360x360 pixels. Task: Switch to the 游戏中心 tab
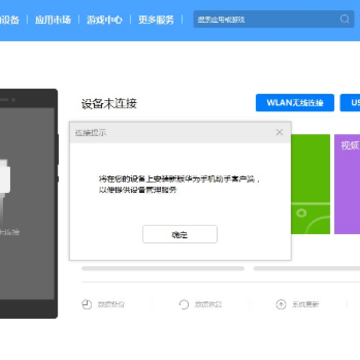104,20
